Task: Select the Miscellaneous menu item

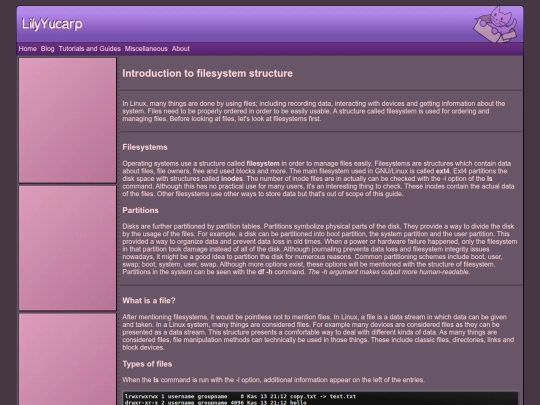Action: (146, 49)
